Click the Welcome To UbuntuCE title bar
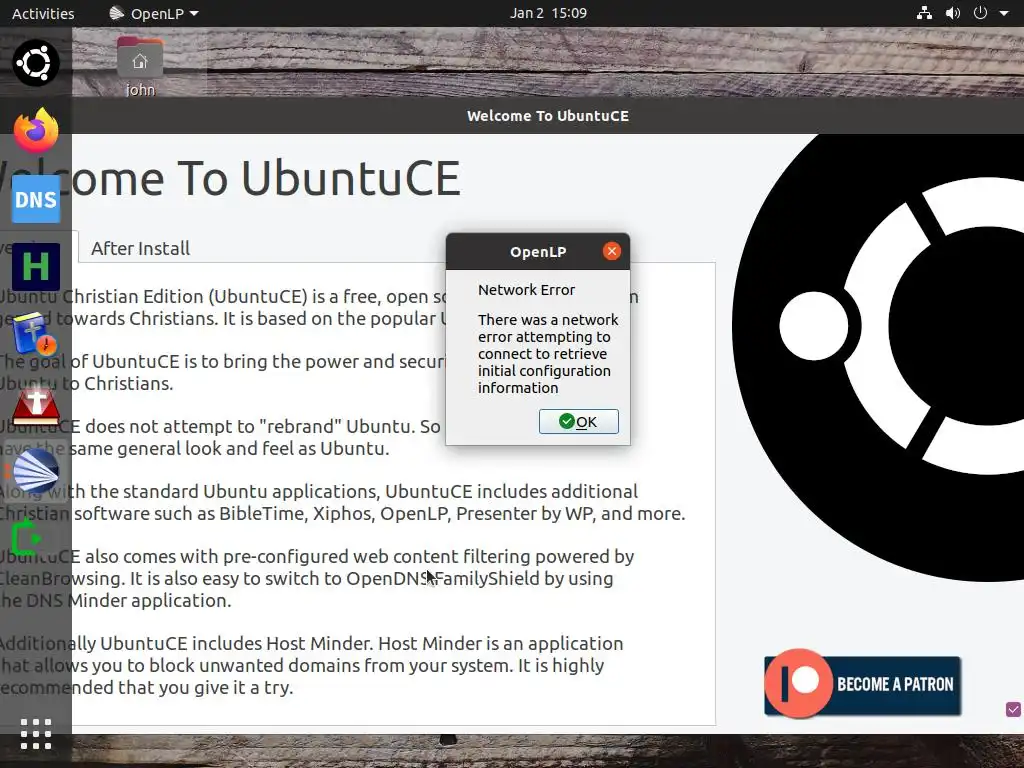The width and height of the screenshot is (1024, 768). (548, 116)
